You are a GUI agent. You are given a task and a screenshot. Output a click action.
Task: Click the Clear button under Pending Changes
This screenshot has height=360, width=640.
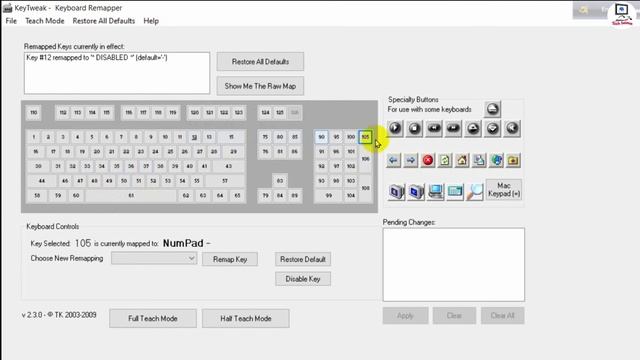tap(454, 316)
